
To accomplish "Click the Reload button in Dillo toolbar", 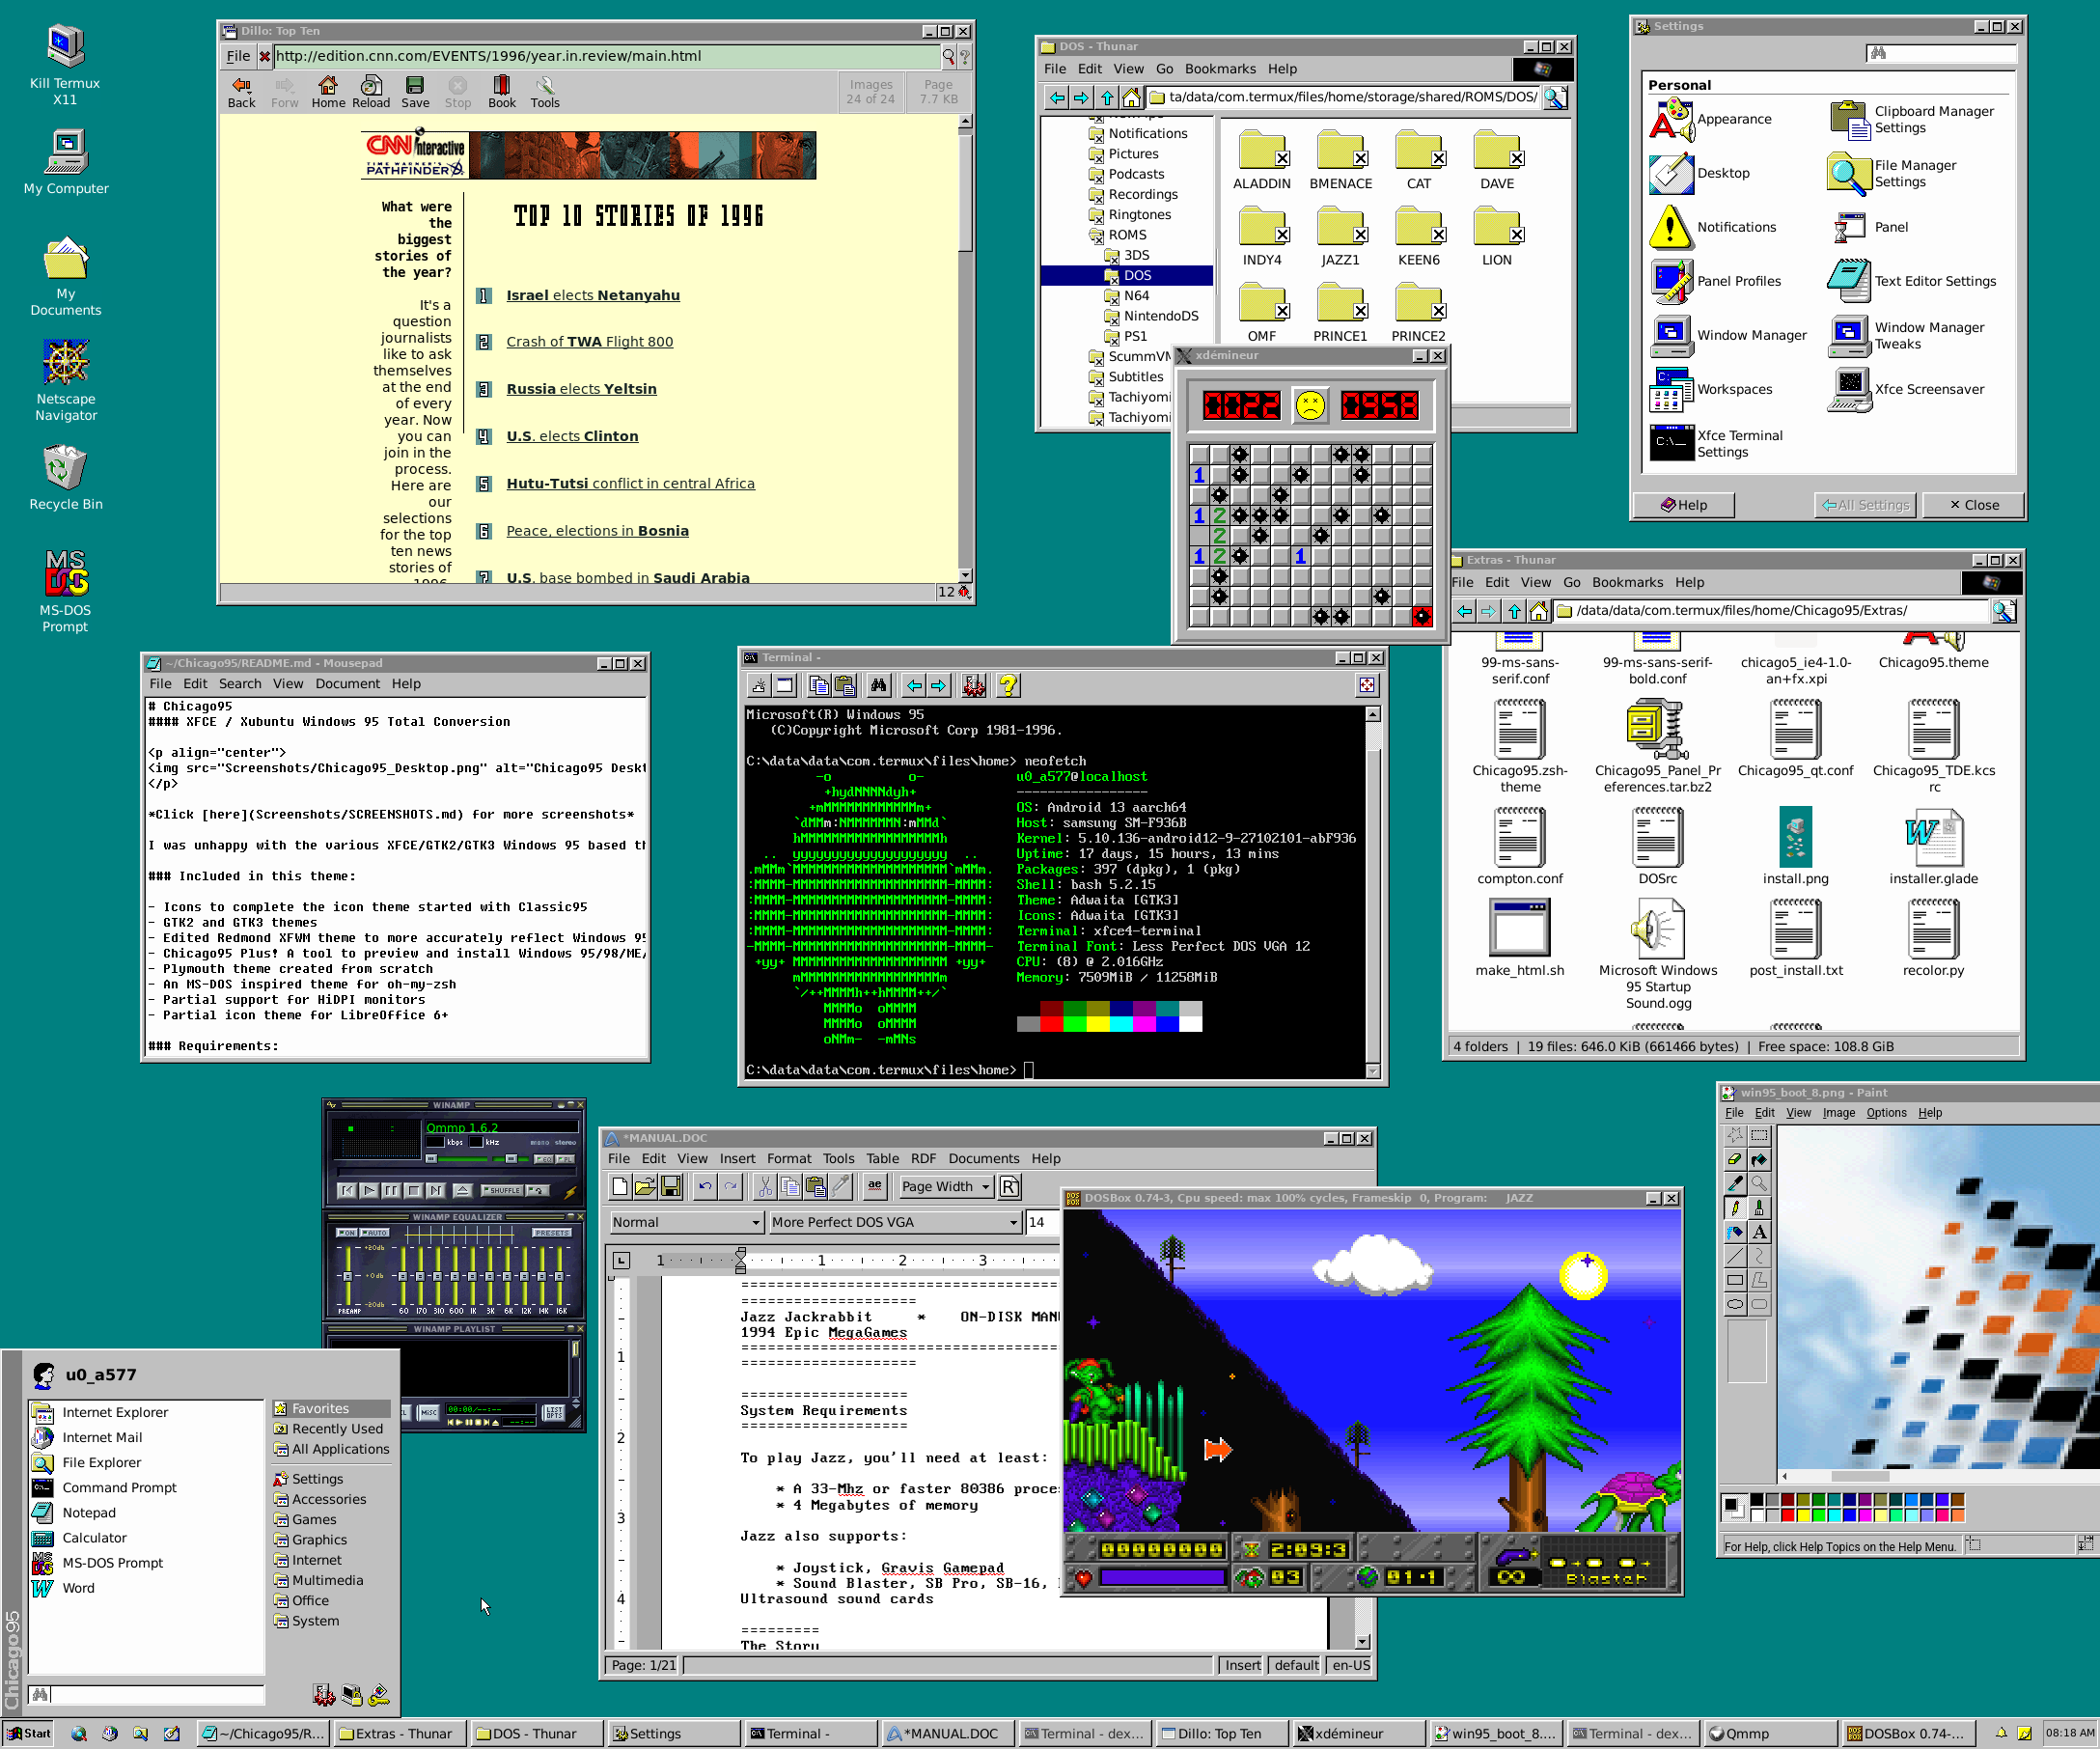I will tap(371, 92).
